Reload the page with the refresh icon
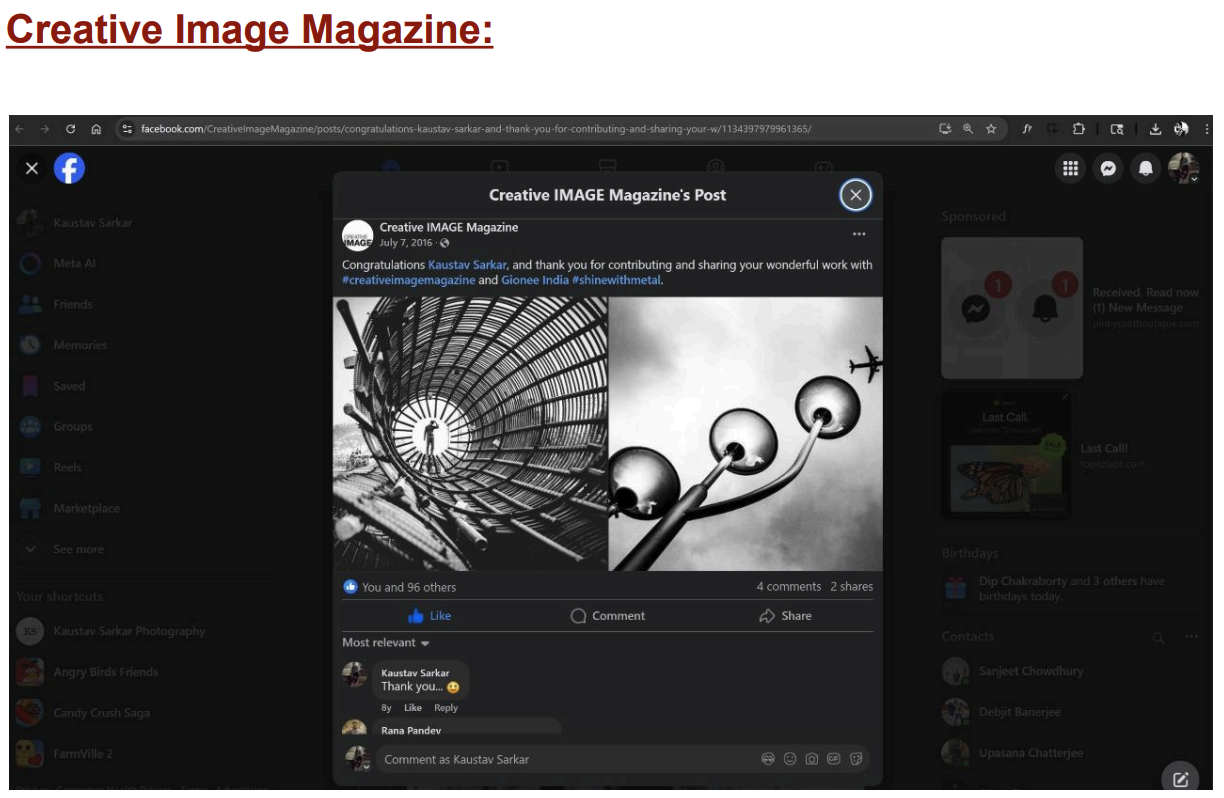1224x798 pixels. 71,129
